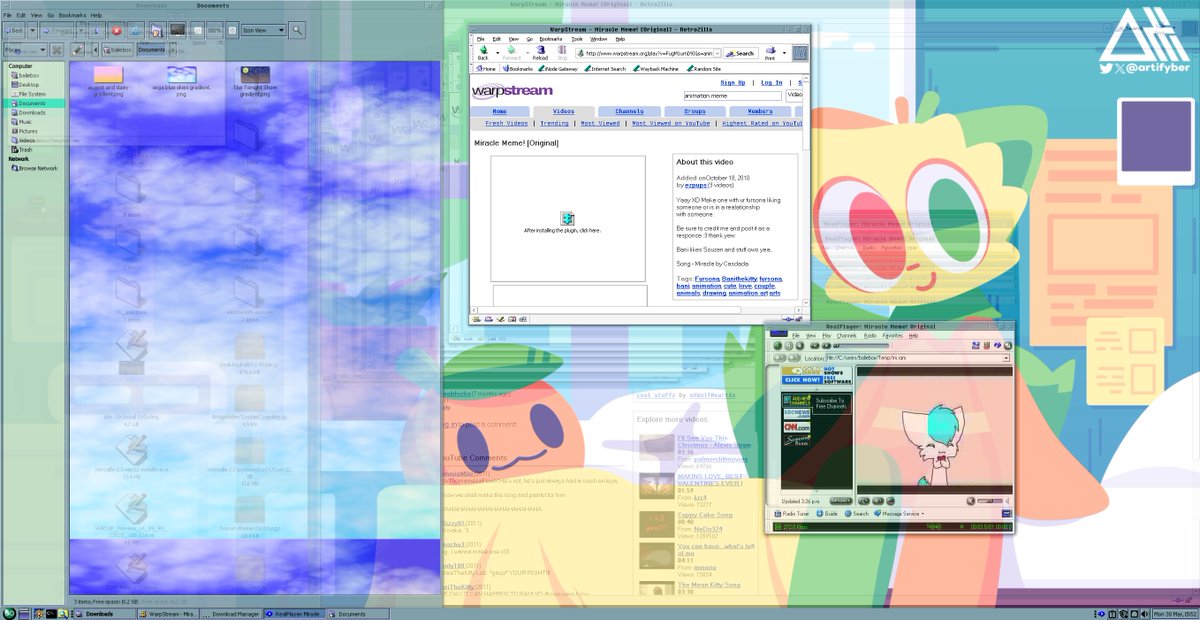Open Wayback Machine bookmark in RetroZilla
The image size is (1200, 620).
tap(655, 69)
